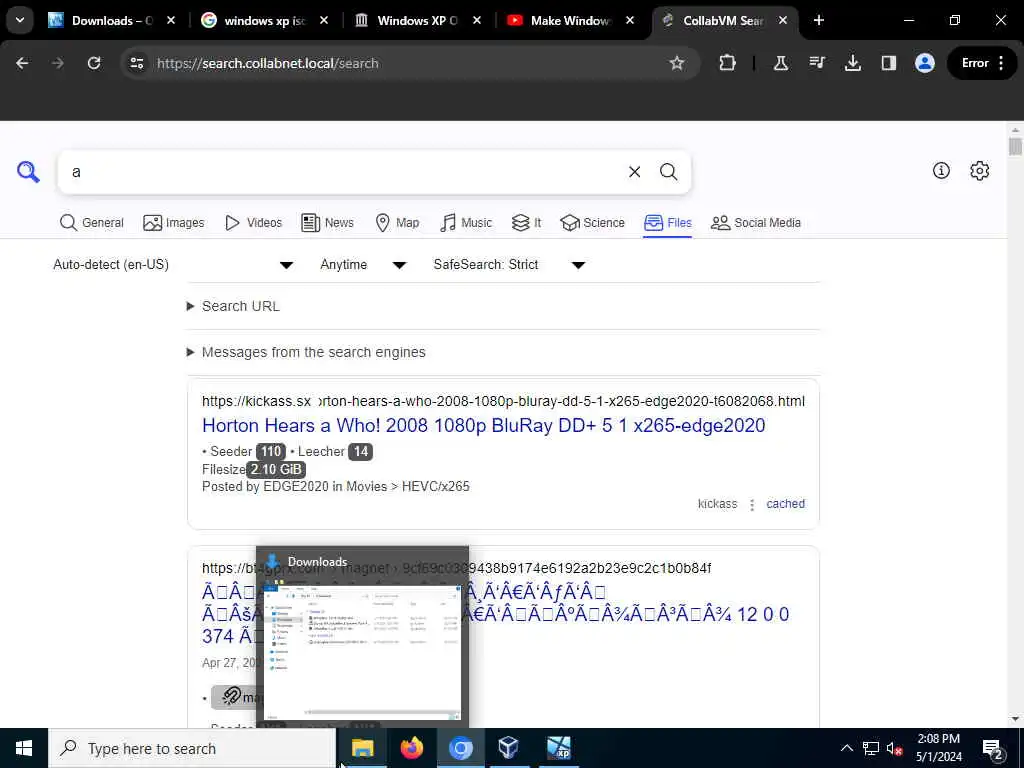Open search Preferences gear
This screenshot has height=768, width=1024.
(x=979, y=170)
